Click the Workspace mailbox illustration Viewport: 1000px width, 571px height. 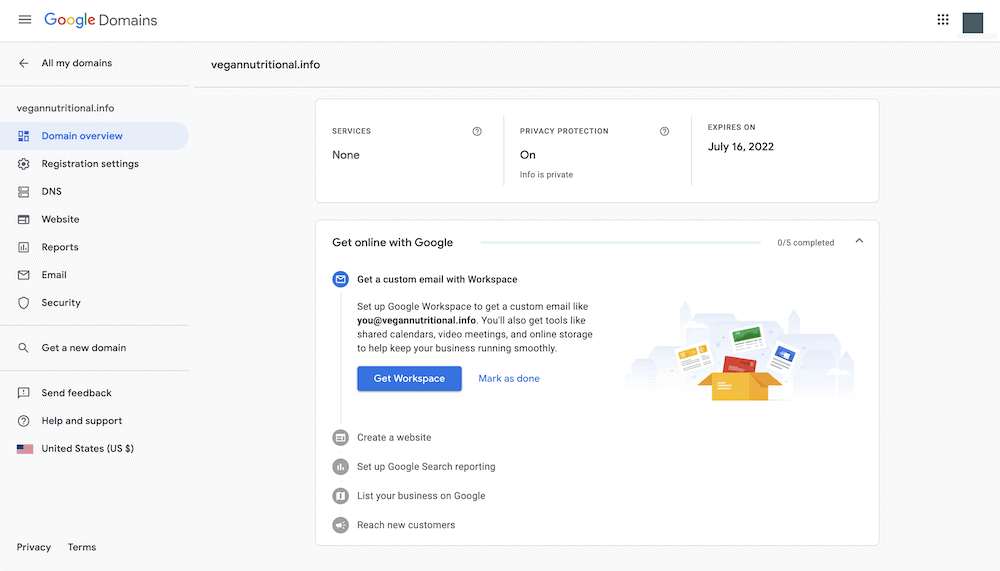coord(740,352)
